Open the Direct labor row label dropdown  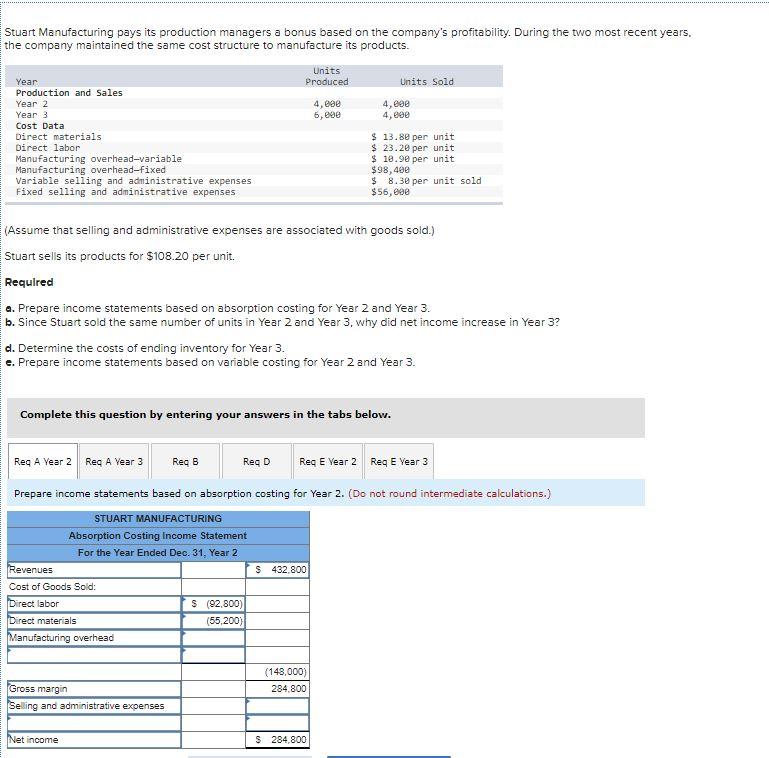[94, 604]
